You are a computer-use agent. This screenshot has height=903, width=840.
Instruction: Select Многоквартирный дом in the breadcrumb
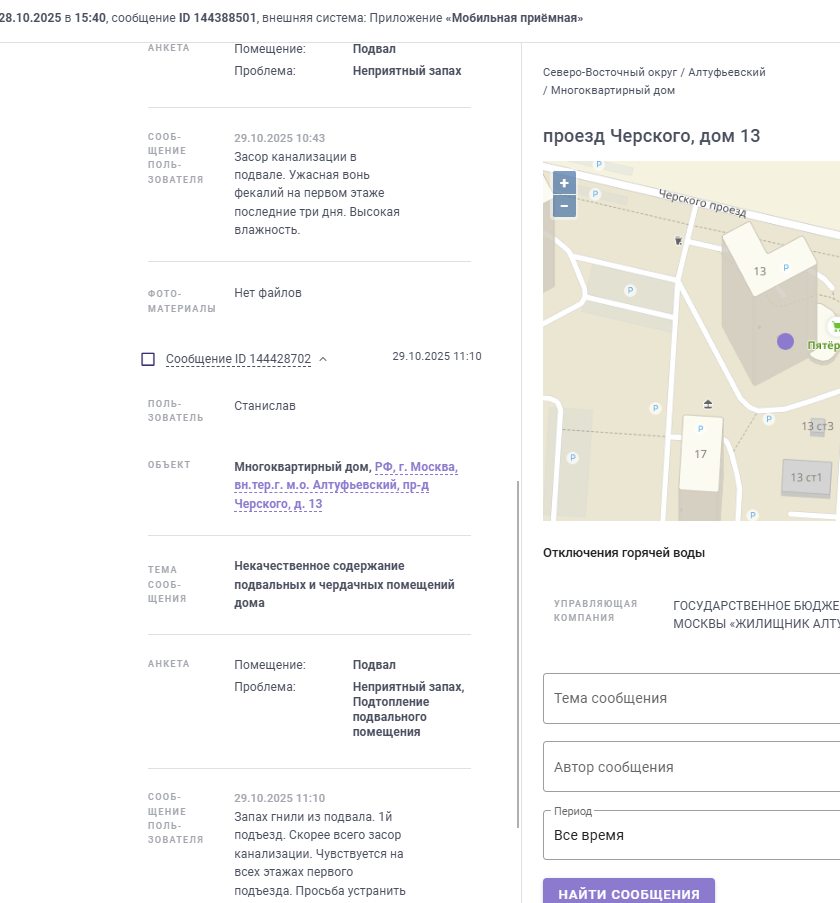(x=612, y=90)
